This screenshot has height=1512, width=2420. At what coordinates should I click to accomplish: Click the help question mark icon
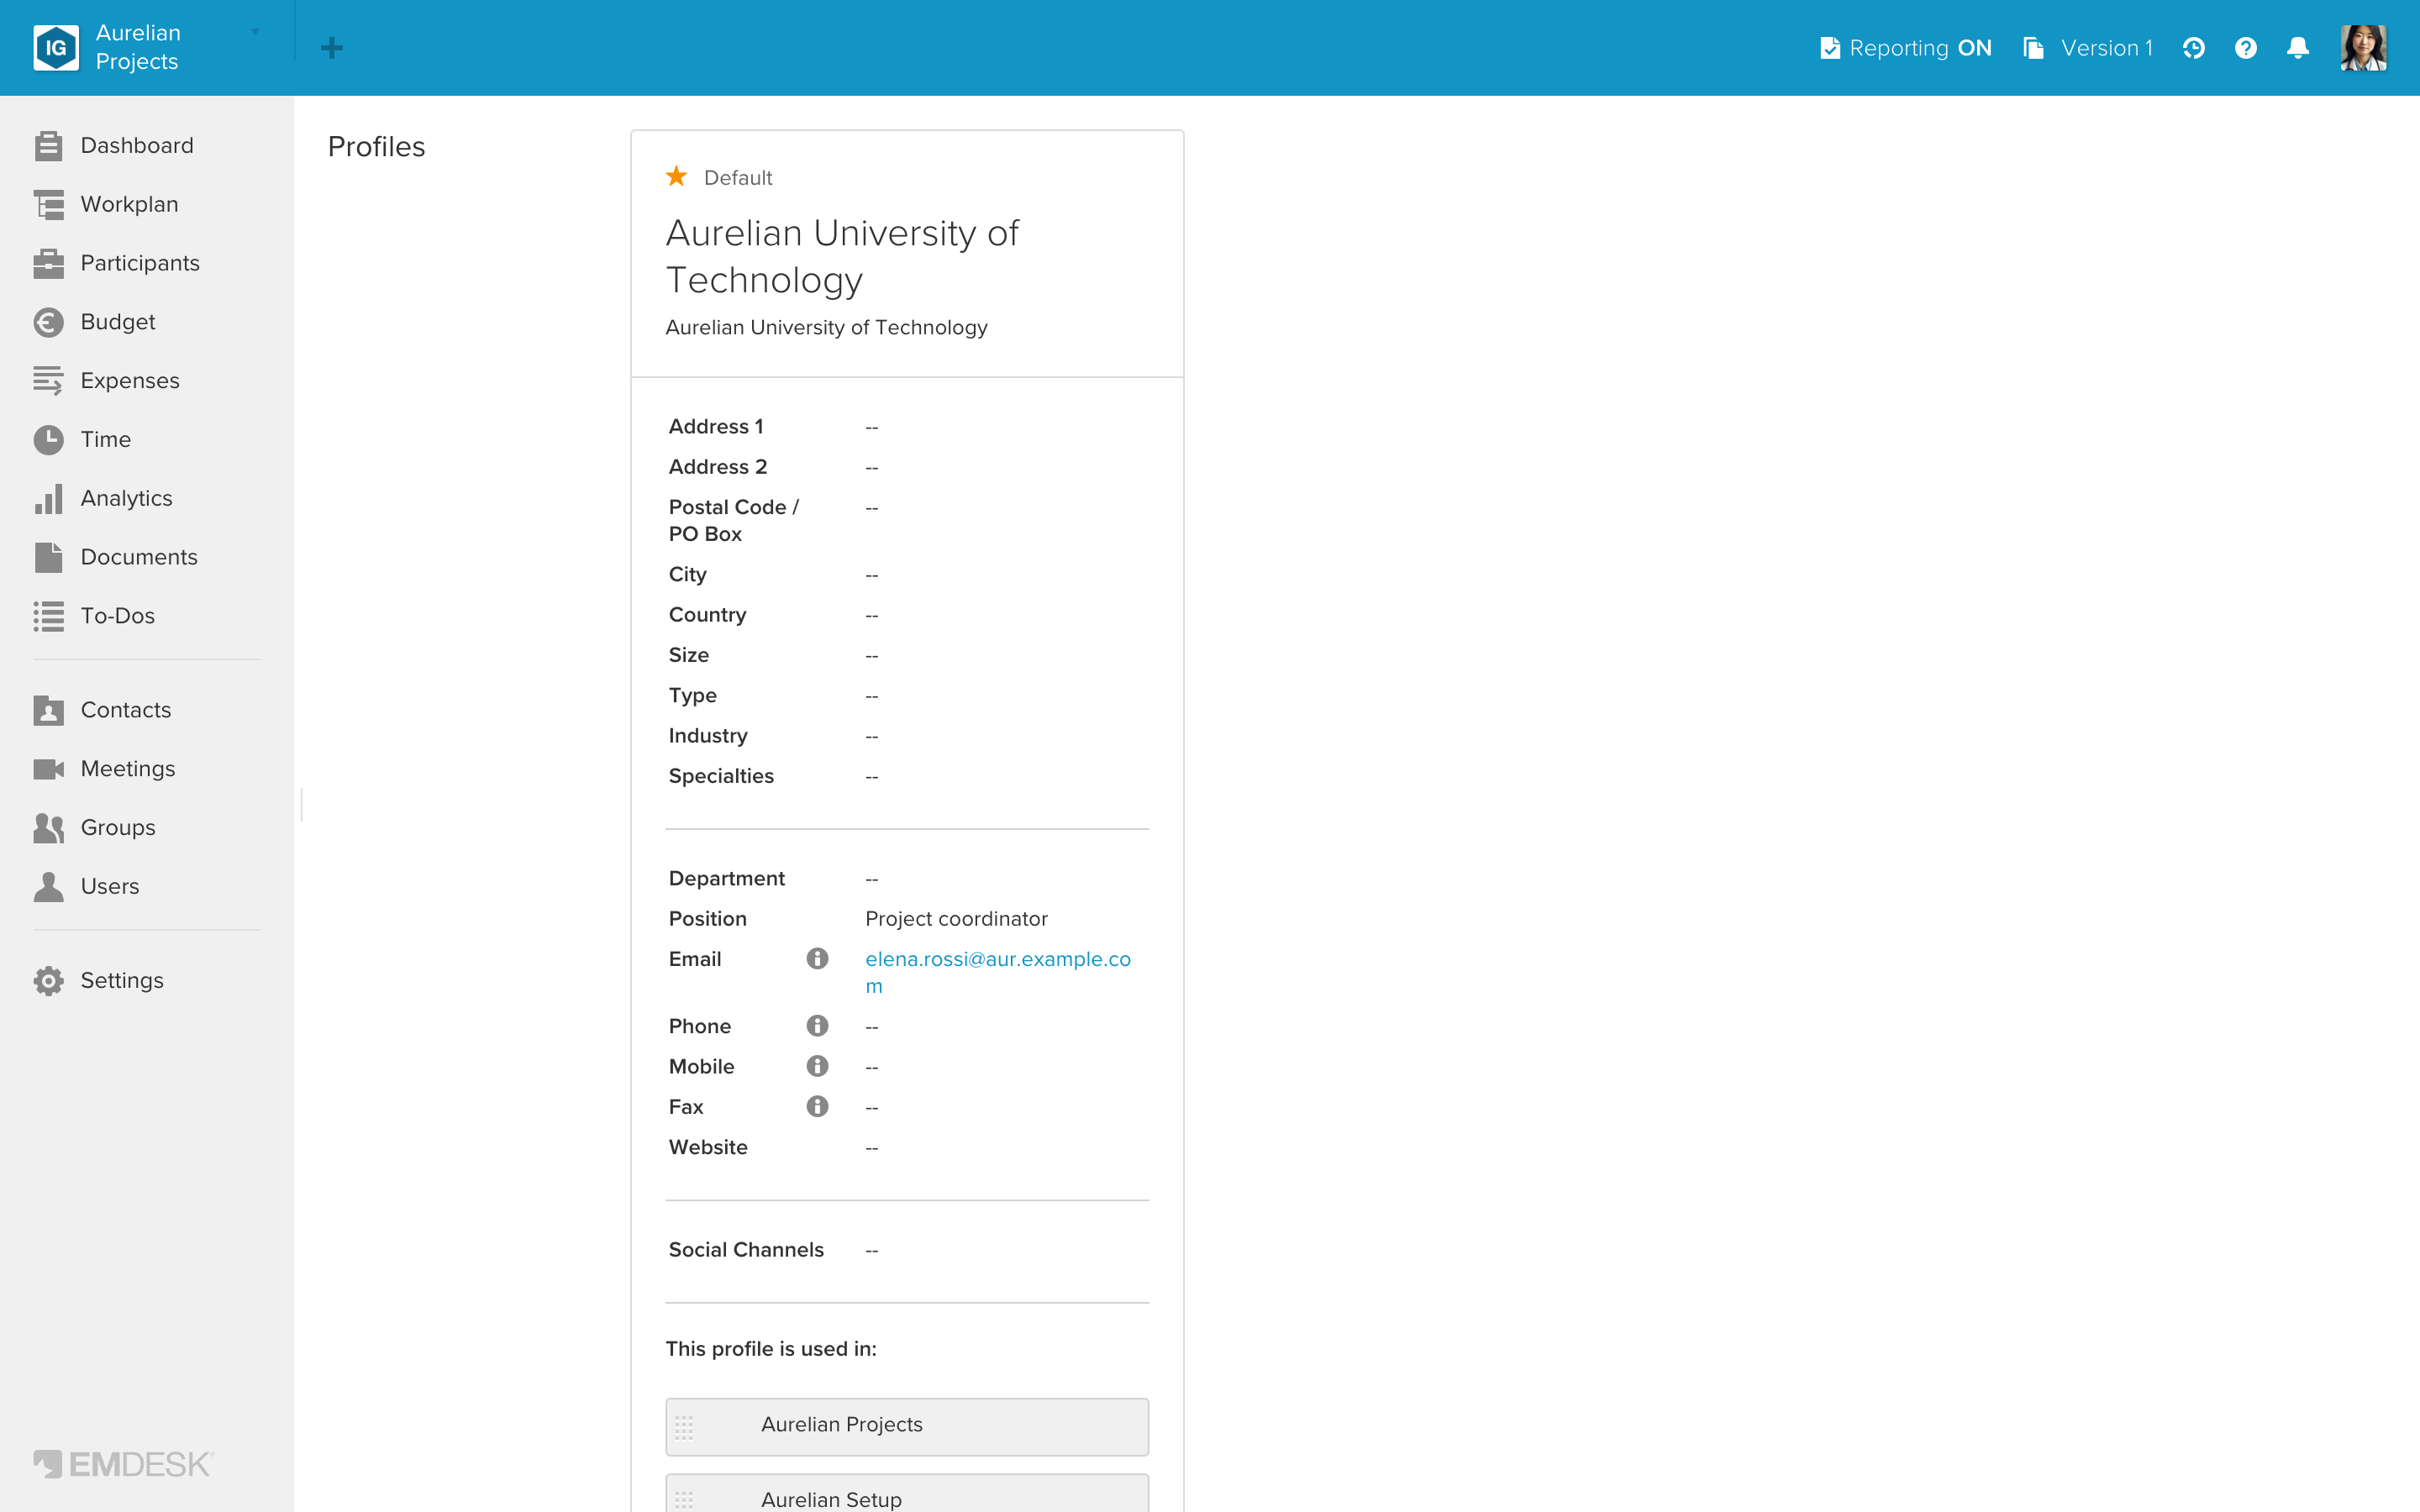tap(2245, 48)
